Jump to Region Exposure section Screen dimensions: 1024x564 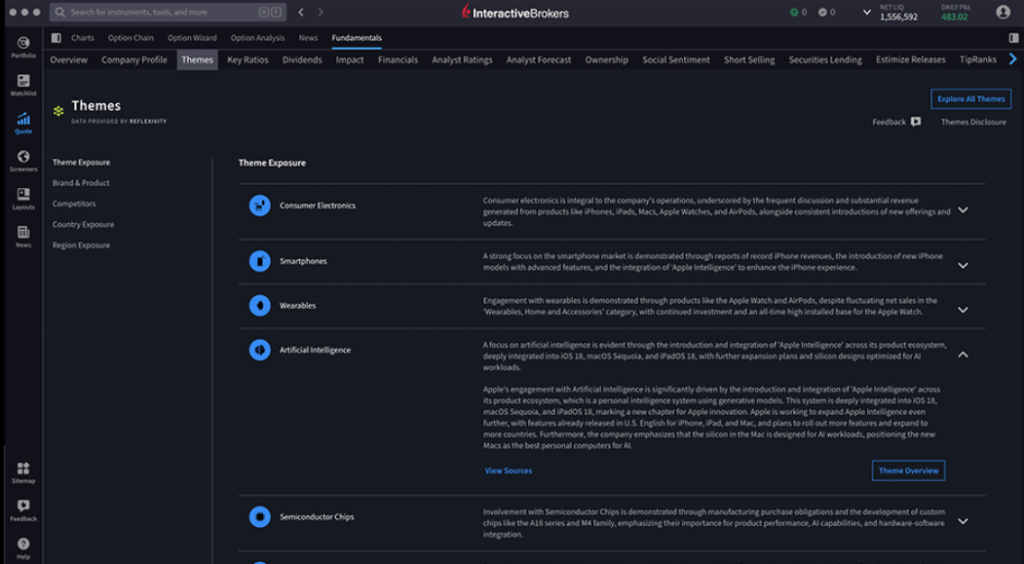(81, 245)
